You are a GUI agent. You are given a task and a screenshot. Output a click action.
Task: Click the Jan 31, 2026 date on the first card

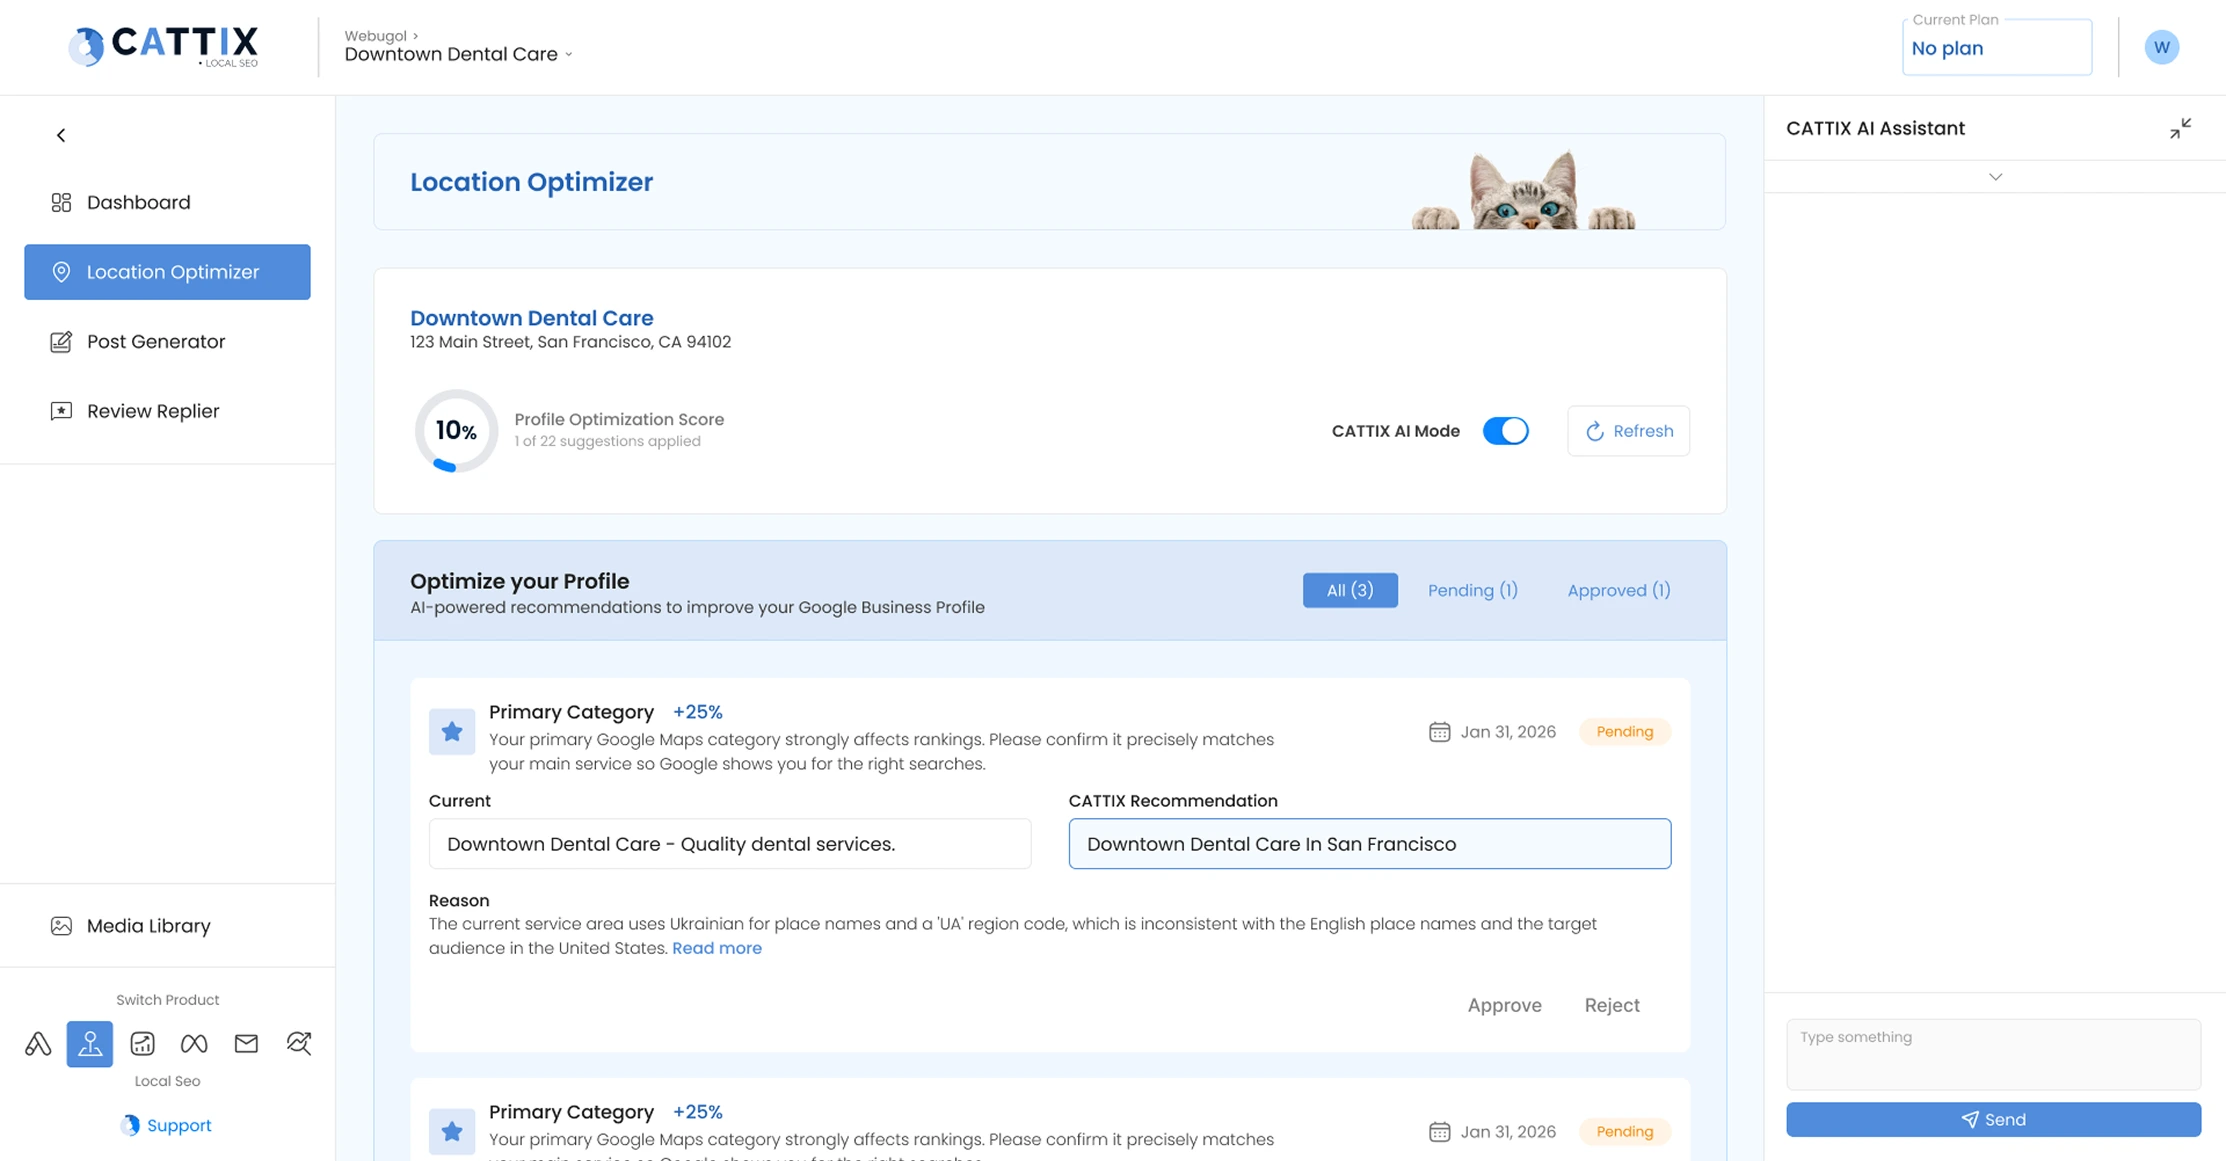point(1507,732)
